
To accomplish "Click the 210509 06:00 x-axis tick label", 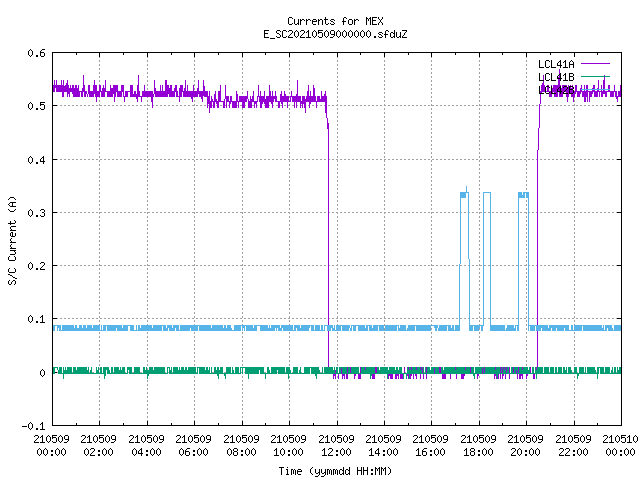I will [x=193, y=446].
